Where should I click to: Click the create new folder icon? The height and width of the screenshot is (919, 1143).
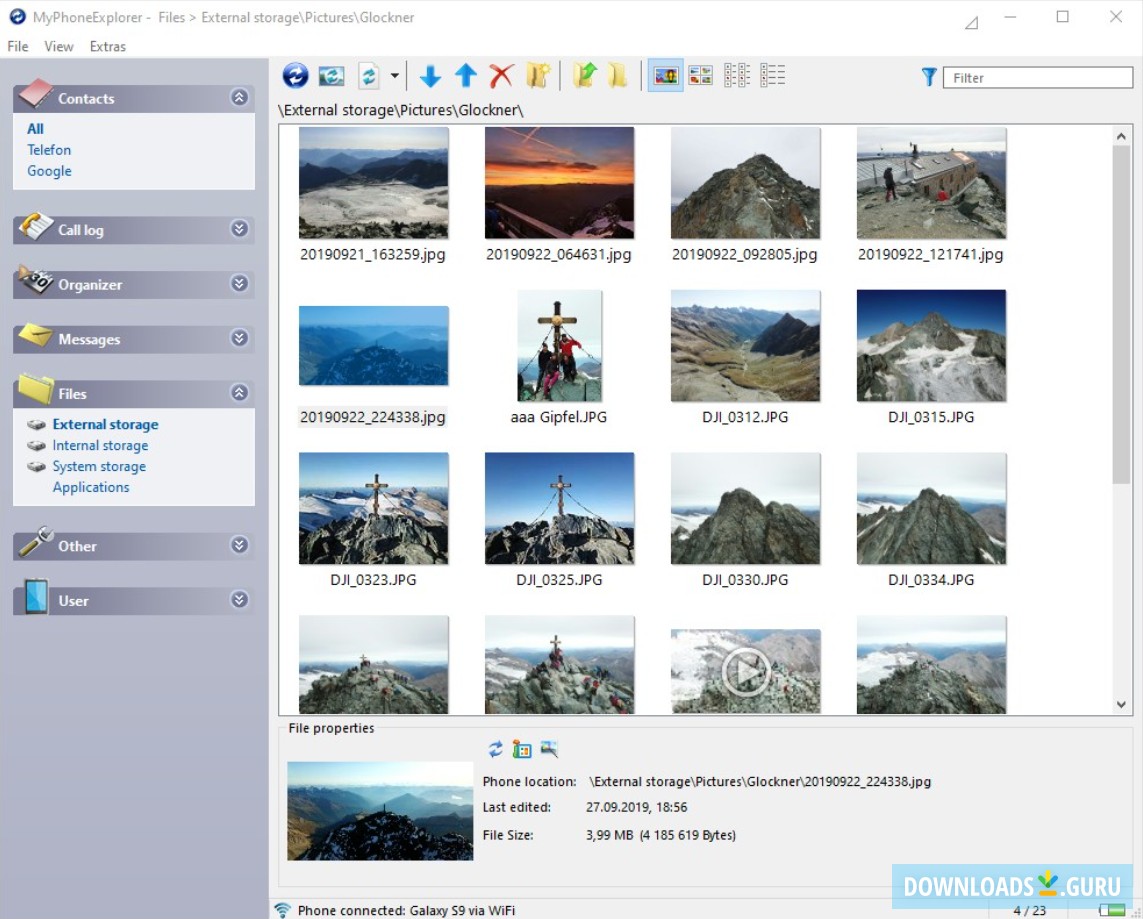tap(537, 74)
